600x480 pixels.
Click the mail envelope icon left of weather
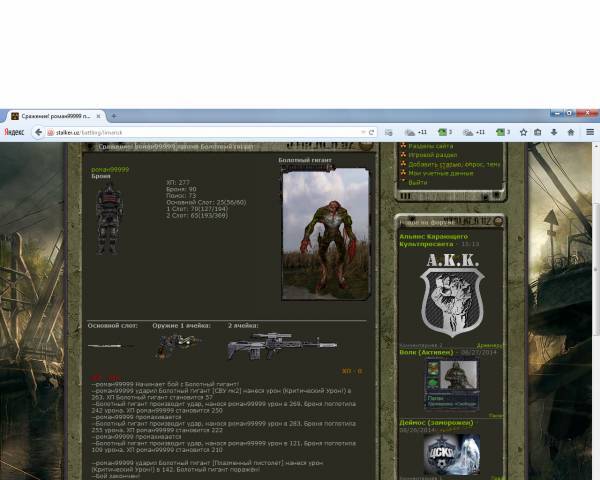coord(388,132)
